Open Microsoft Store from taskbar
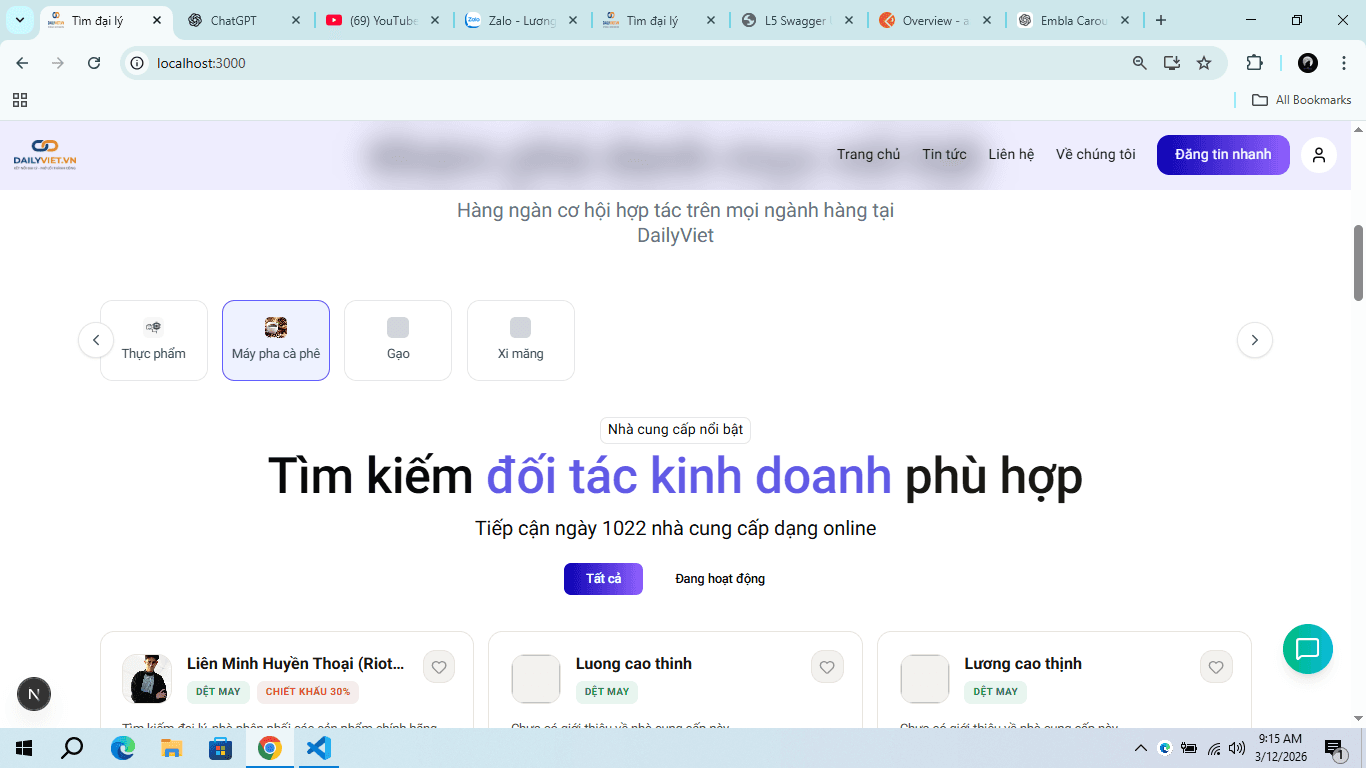 pos(221,748)
